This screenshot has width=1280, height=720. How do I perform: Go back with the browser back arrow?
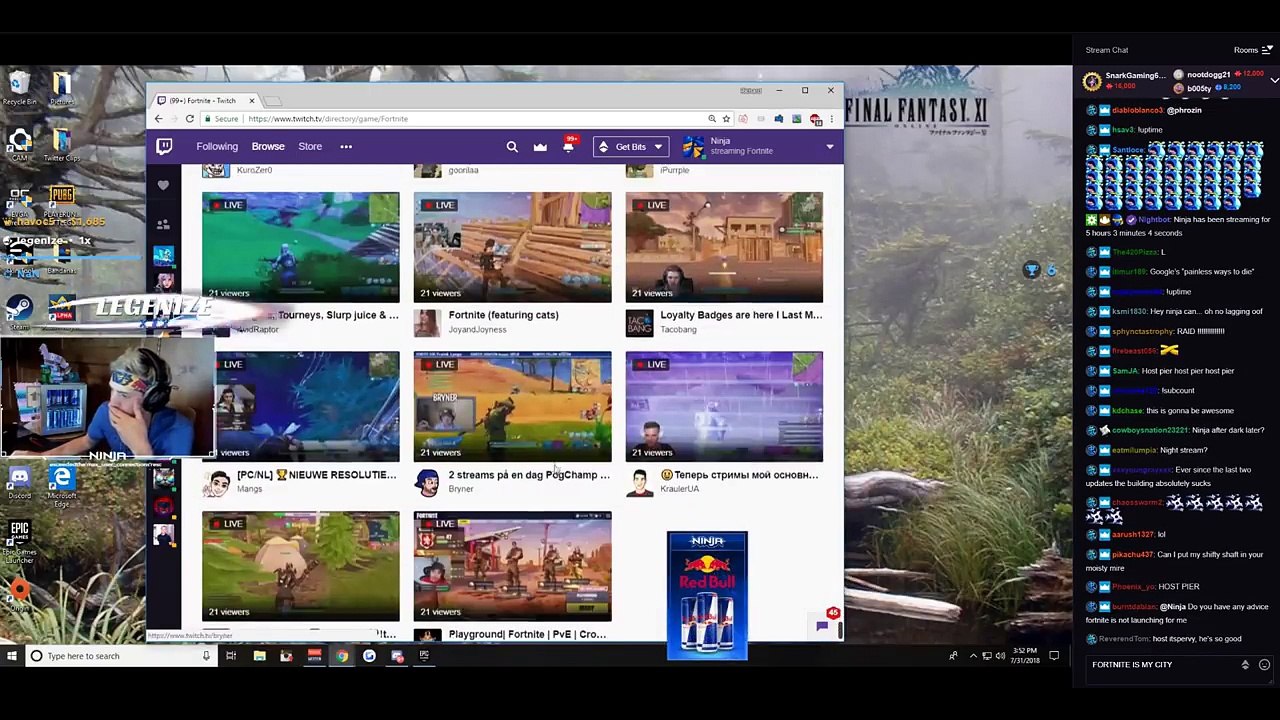pos(158,119)
